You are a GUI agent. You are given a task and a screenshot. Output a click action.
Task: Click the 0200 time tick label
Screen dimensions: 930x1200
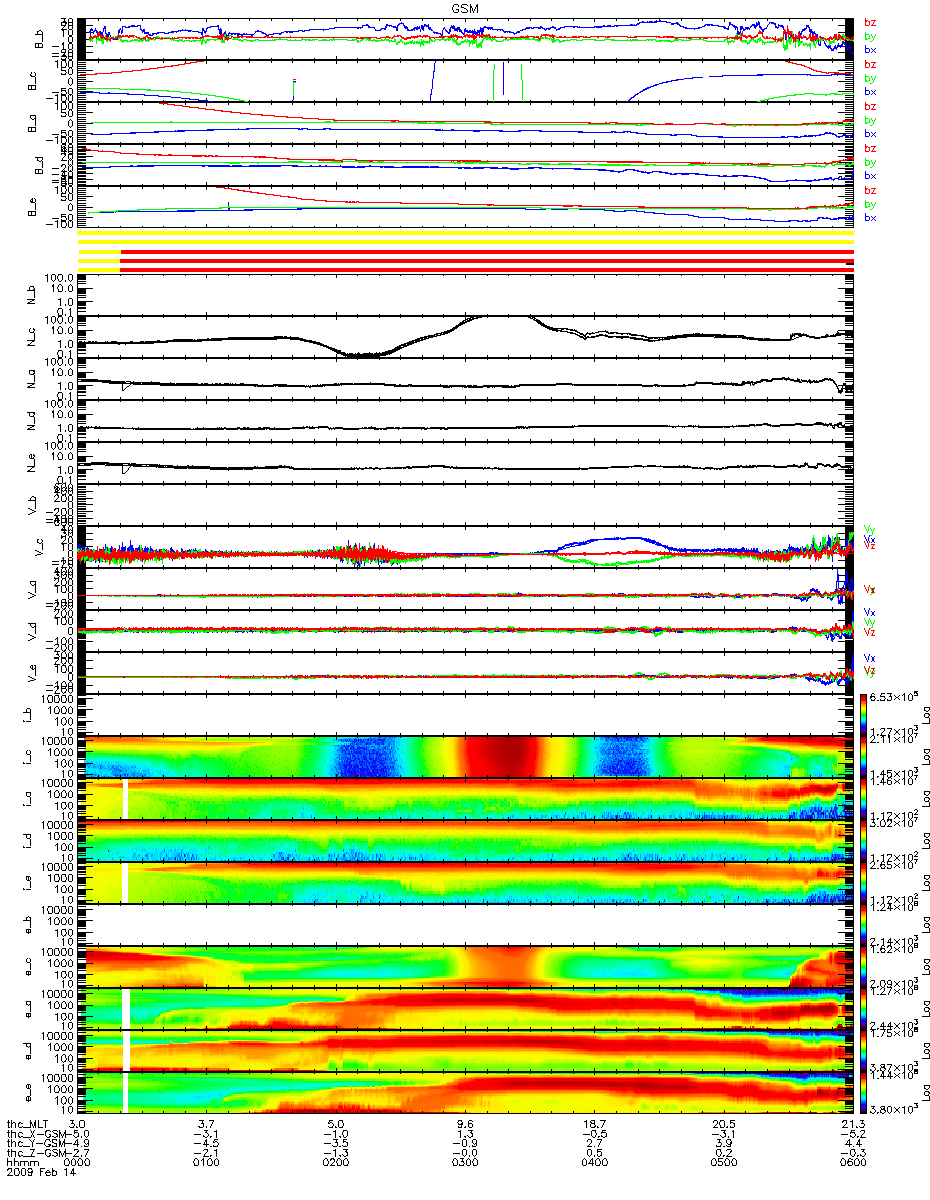[x=336, y=1163]
